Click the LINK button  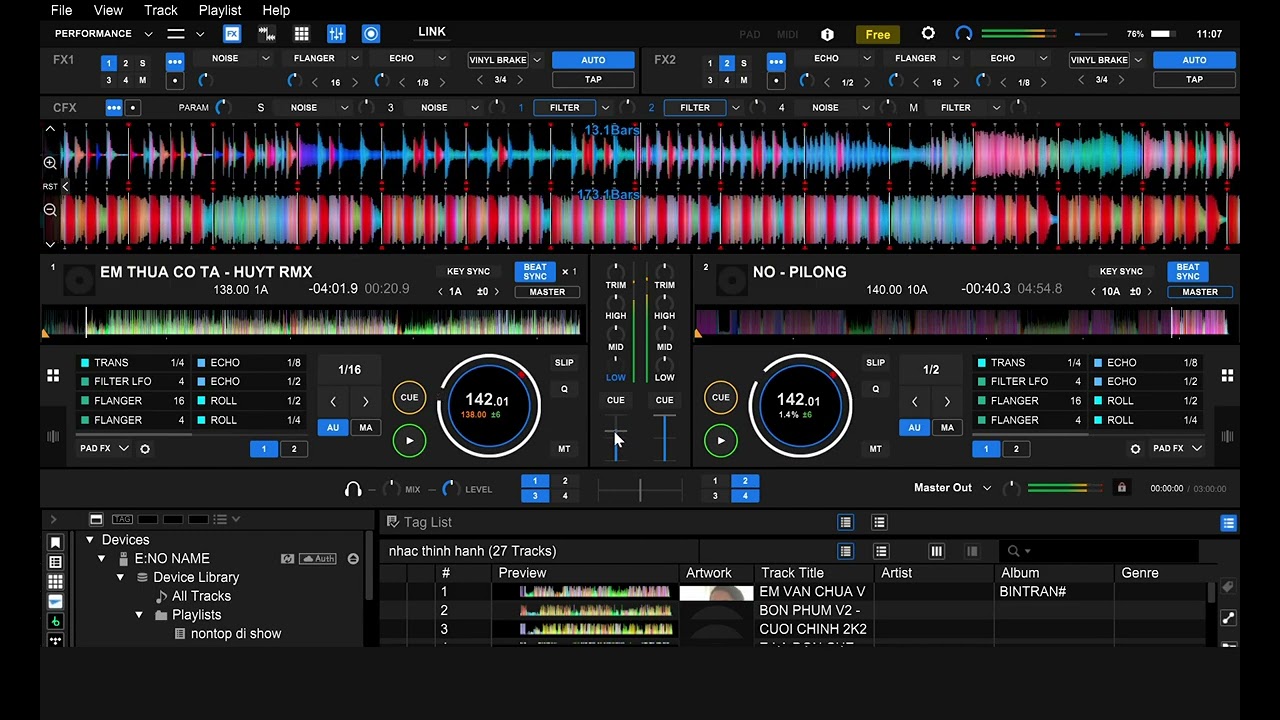click(x=432, y=32)
